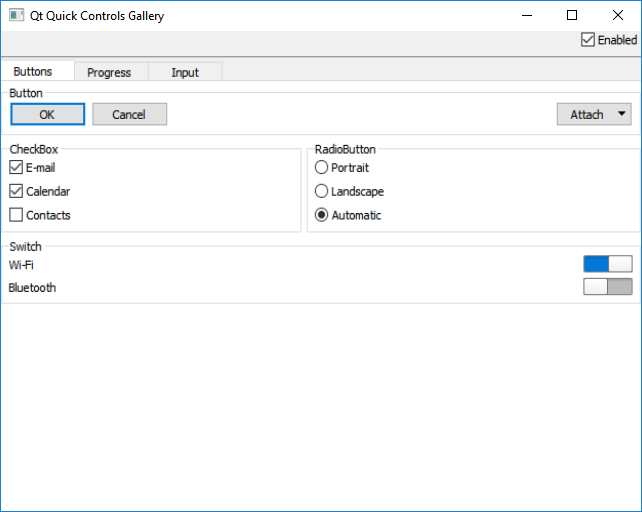This screenshot has height=512, width=642.
Task: Select the Buttons tab
Action: point(38,72)
